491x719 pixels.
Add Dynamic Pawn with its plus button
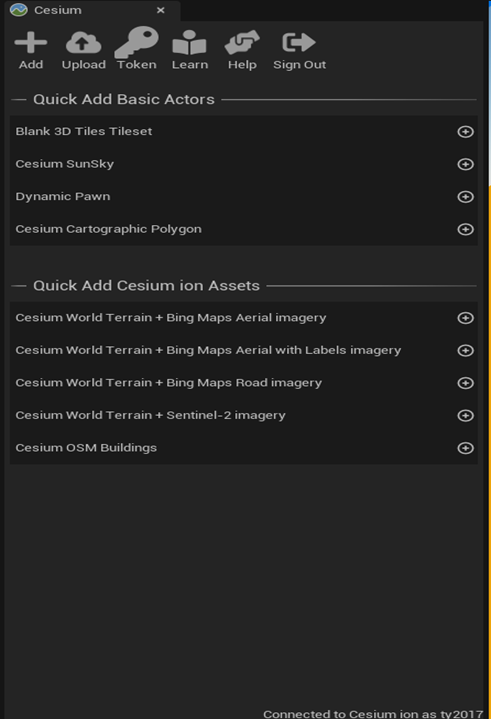pyautogui.click(x=465, y=197)
